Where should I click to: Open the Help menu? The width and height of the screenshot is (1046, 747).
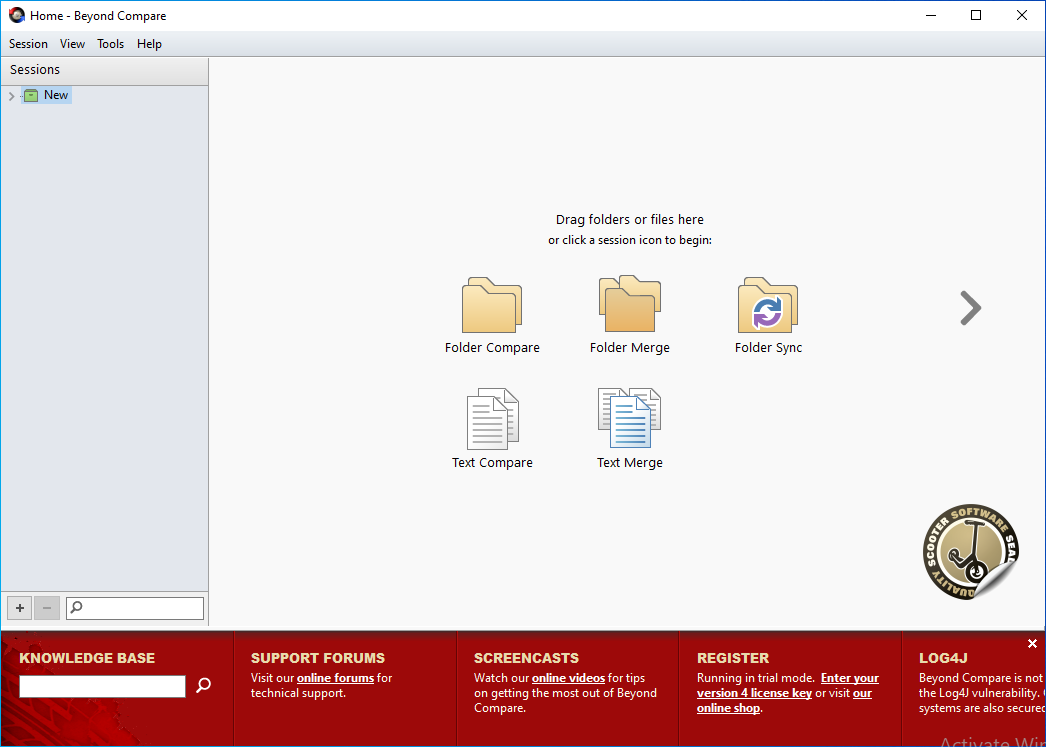point(149,44)
